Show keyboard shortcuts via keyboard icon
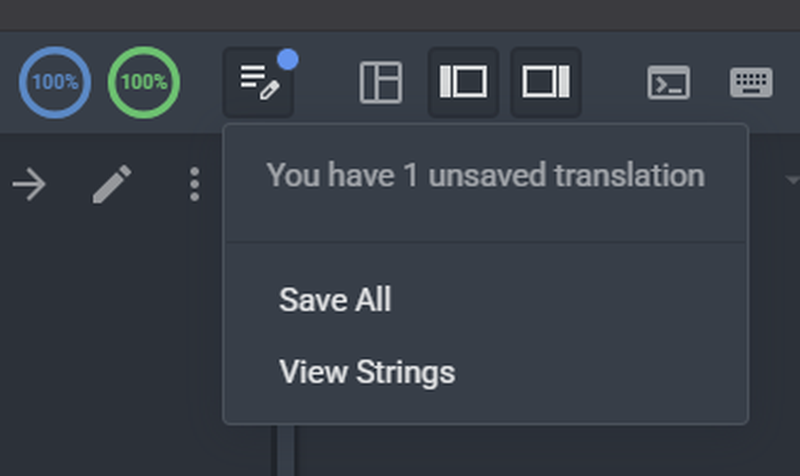800x476 pixels. pos(750,83)
